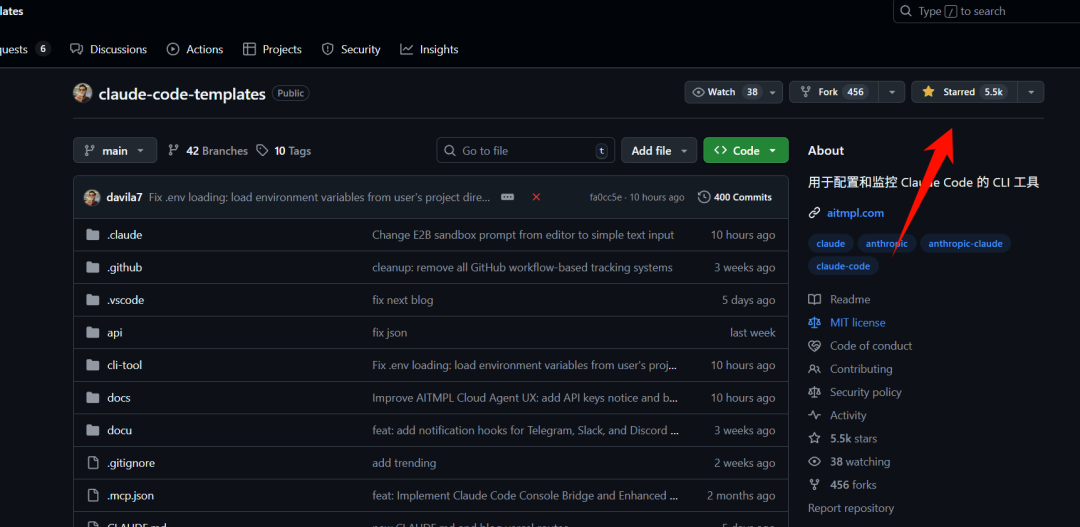Open MIT license link
This screenshot has height=527, width=1080.
(x=858, y=322)
